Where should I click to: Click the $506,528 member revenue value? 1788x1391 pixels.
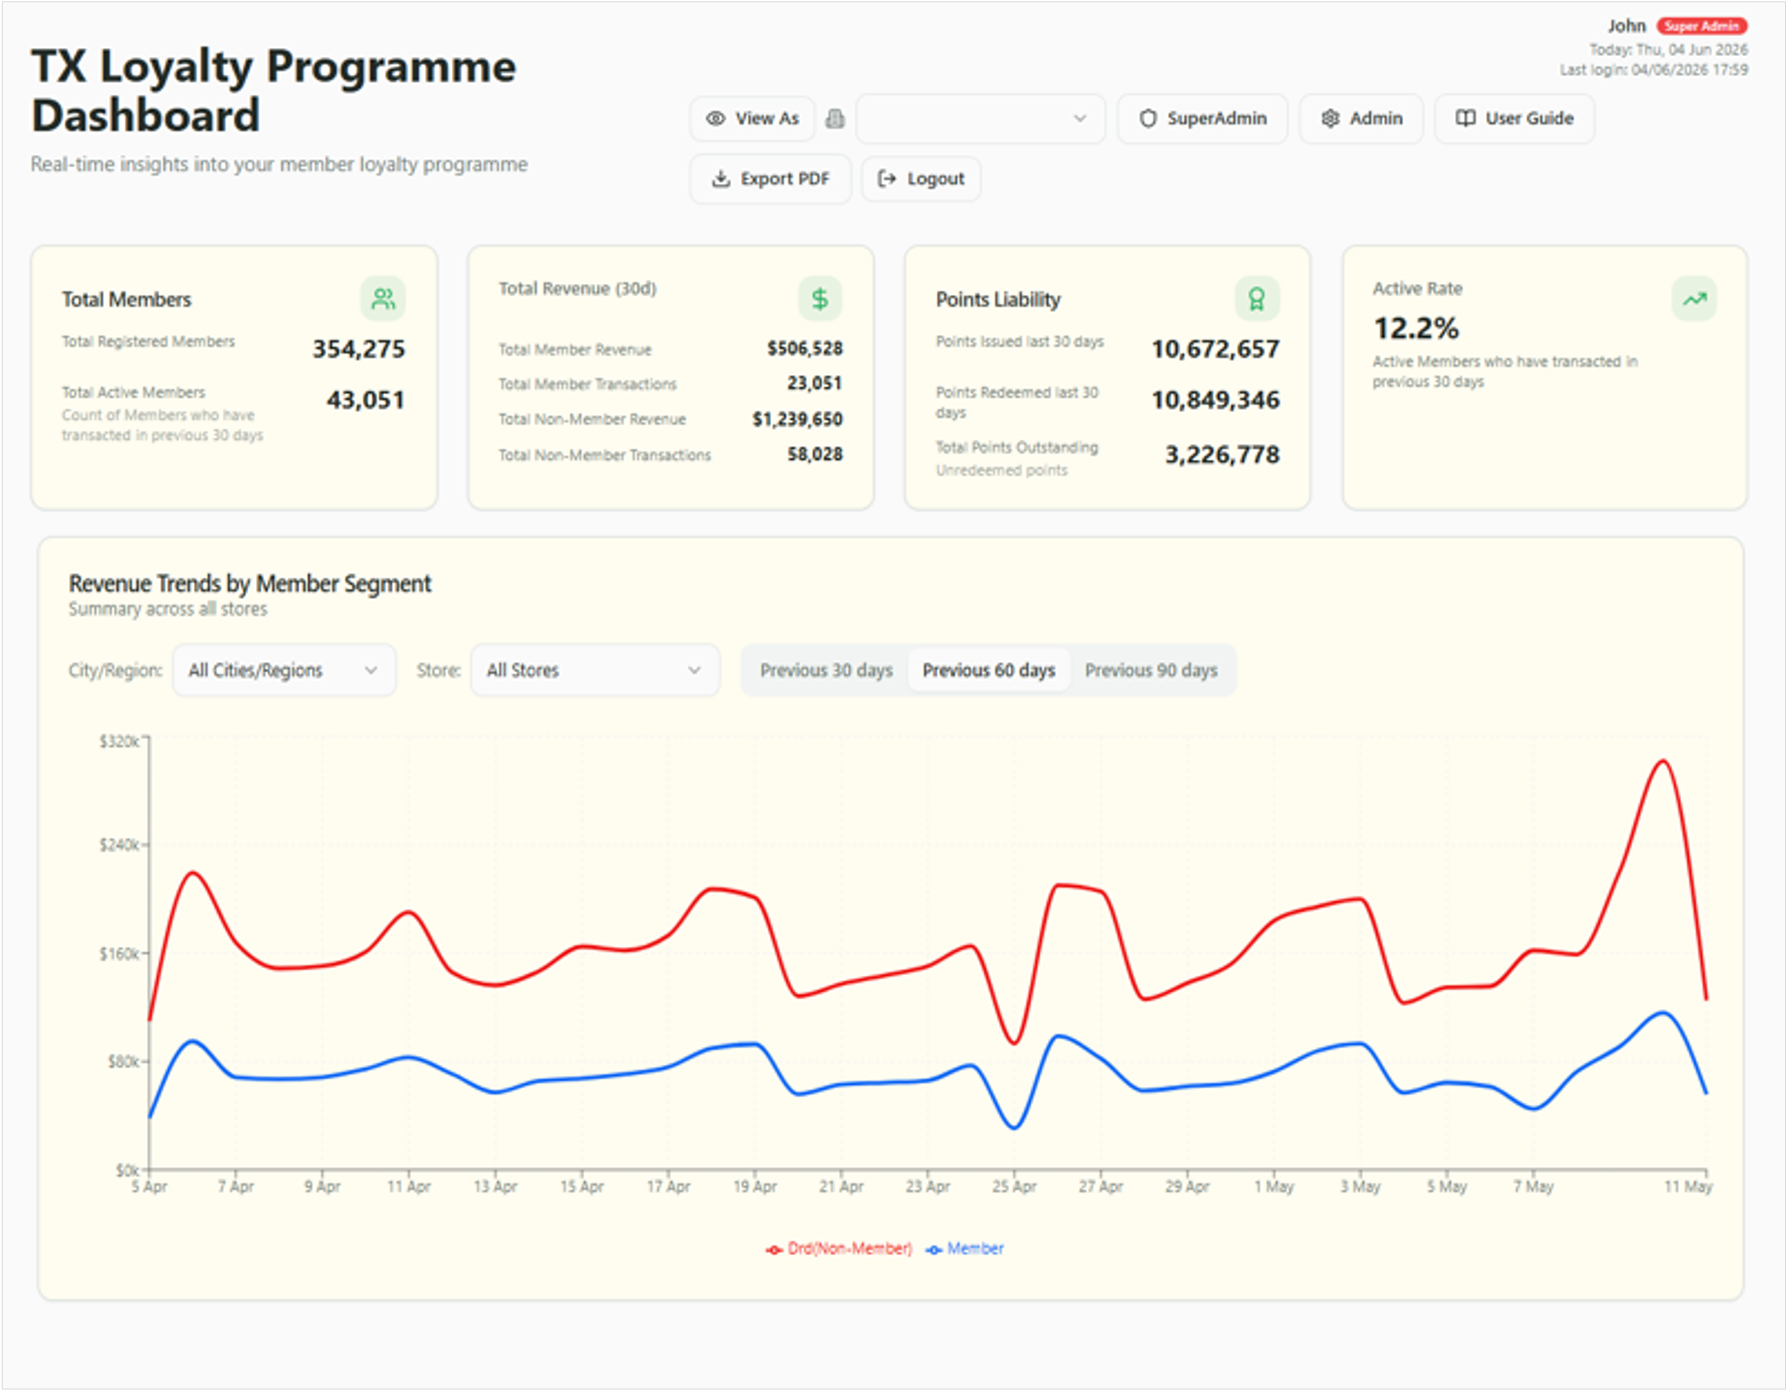[805, 348]
